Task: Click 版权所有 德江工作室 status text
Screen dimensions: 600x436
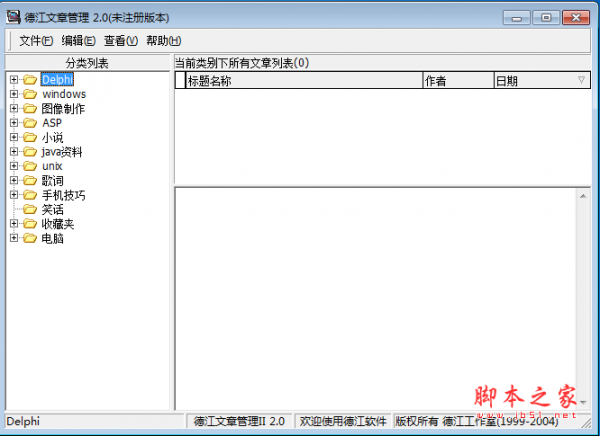Action: 477,421
